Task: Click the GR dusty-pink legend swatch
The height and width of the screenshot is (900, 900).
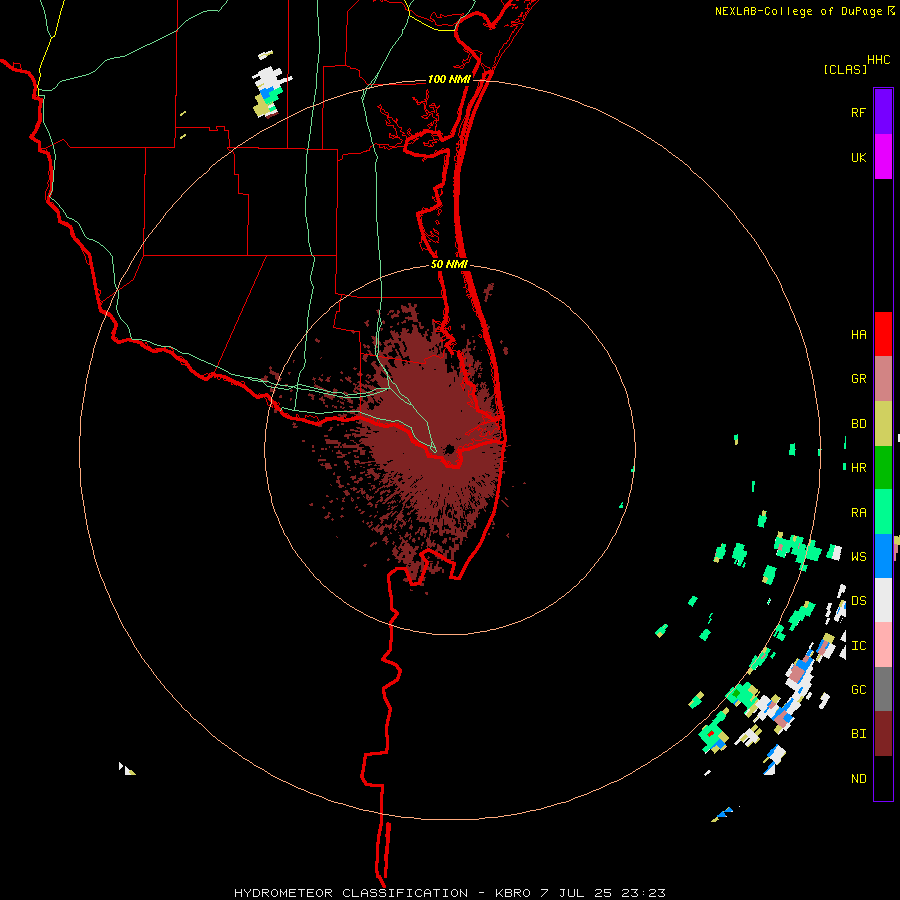Action: click(x=883, y=379)
